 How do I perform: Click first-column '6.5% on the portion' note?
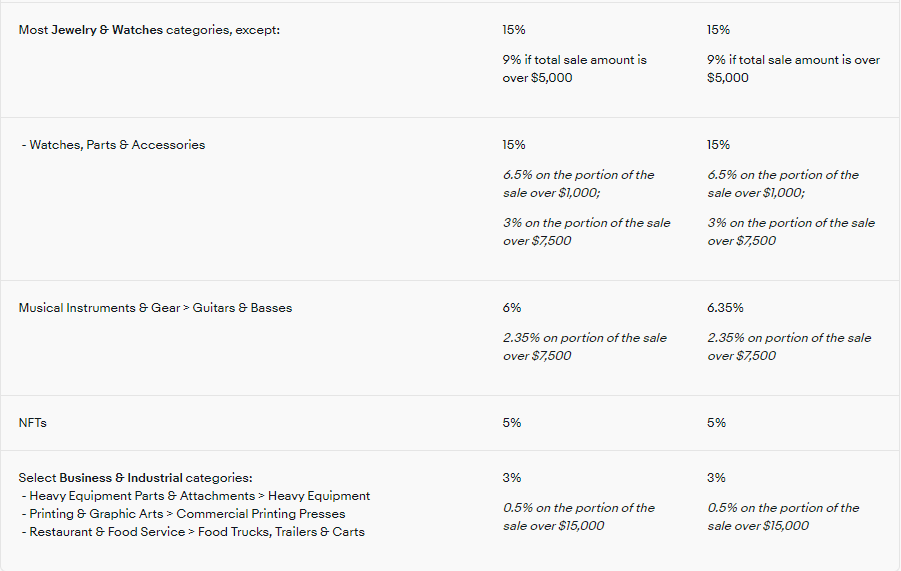(x=579, y=184)
